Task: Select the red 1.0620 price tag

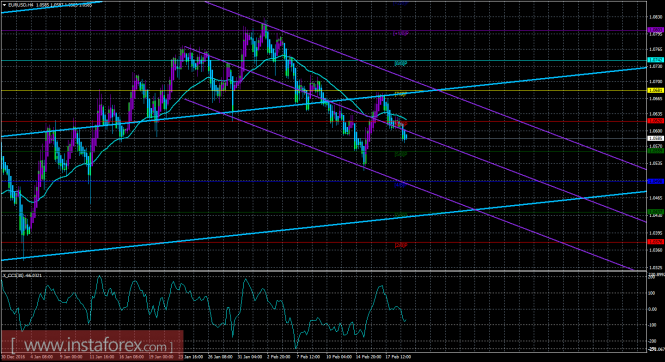Action: pyautogui.click(x=655, y=121)
